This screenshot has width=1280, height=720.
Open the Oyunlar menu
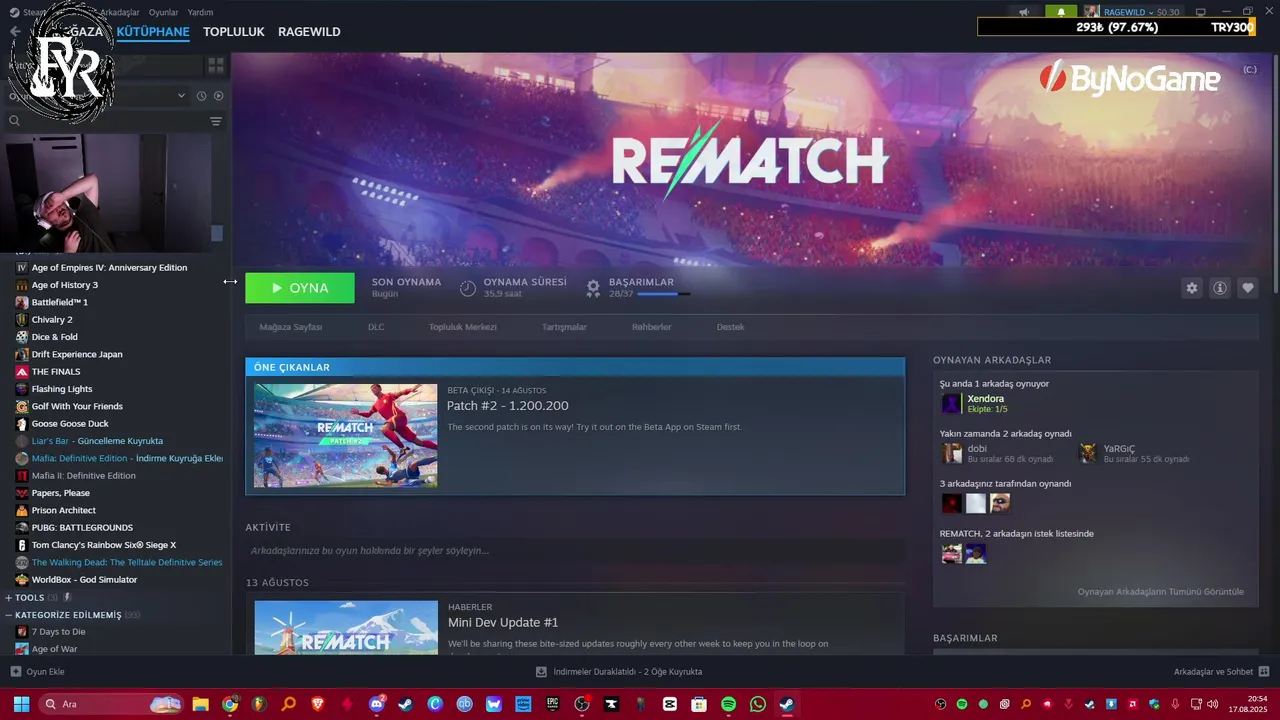tap(163, 12)
